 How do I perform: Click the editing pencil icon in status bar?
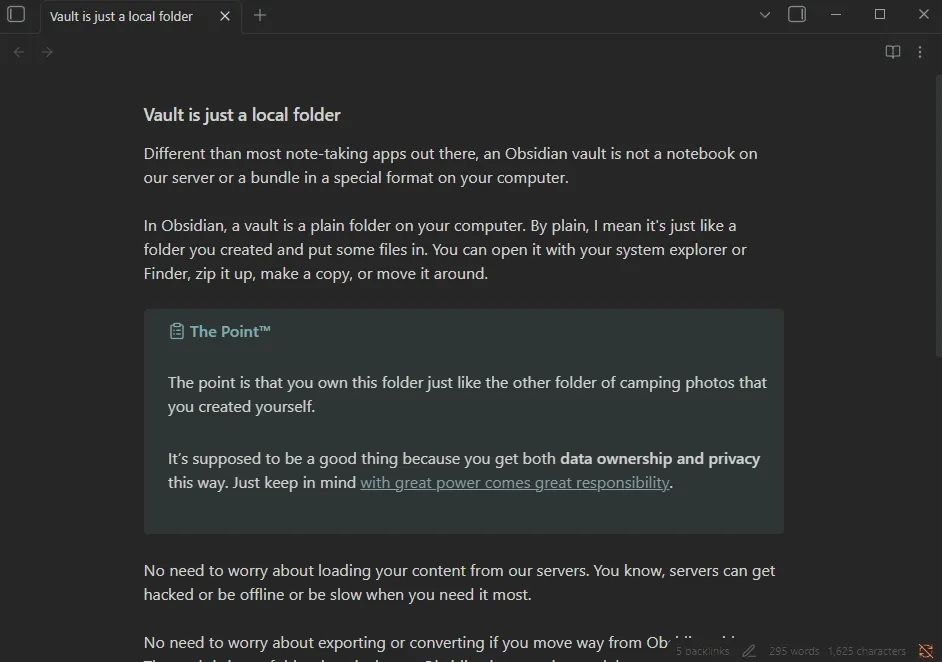point(748,650)
